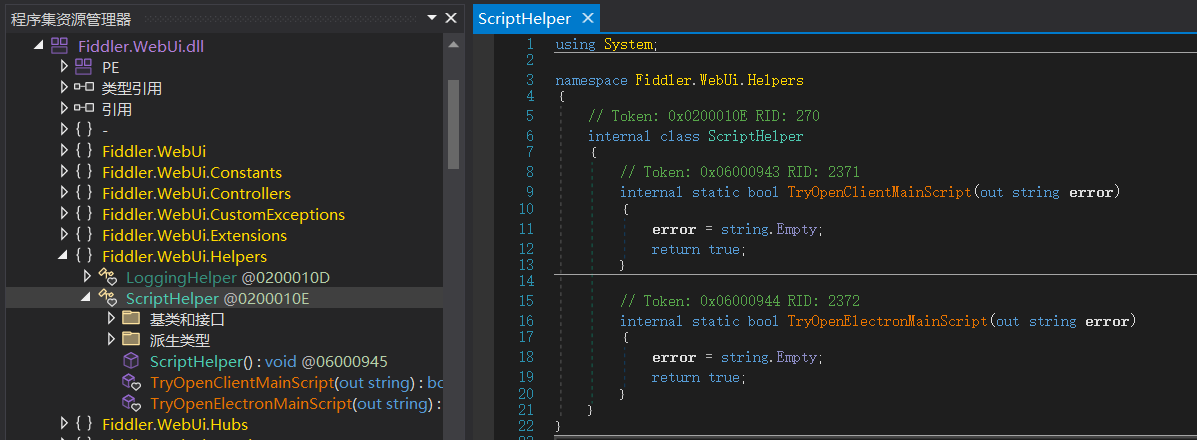This screenshot has height=440, width=1197.
Task: Open the assembly explorer panel dropdown menu
Action: pos(431,18)
